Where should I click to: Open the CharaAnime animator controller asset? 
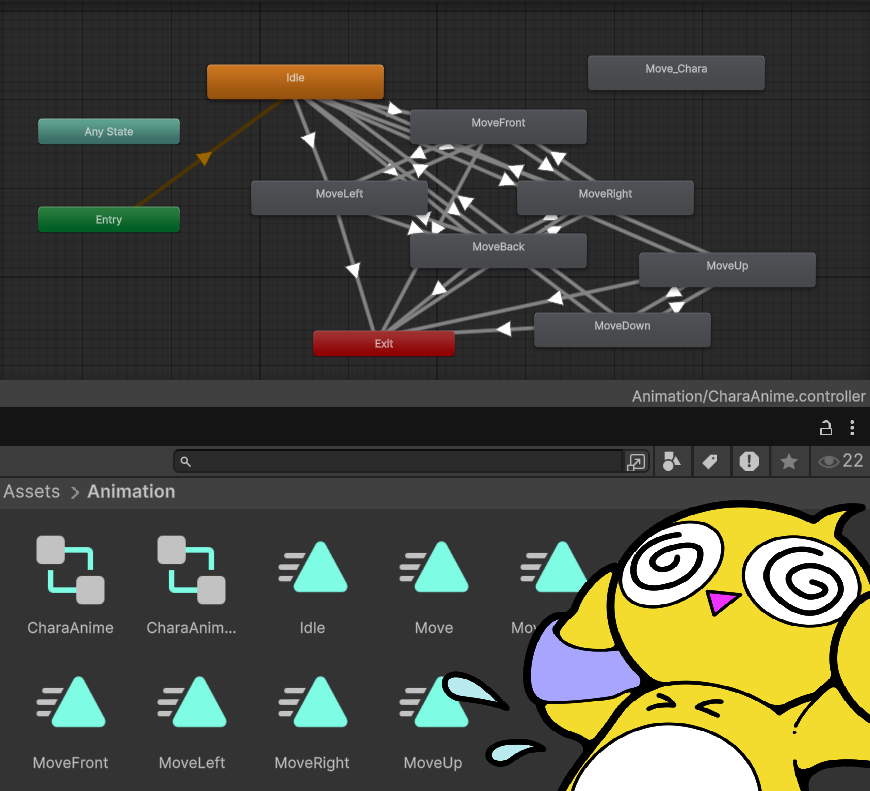pyautogui.click(x=70, y=570)
